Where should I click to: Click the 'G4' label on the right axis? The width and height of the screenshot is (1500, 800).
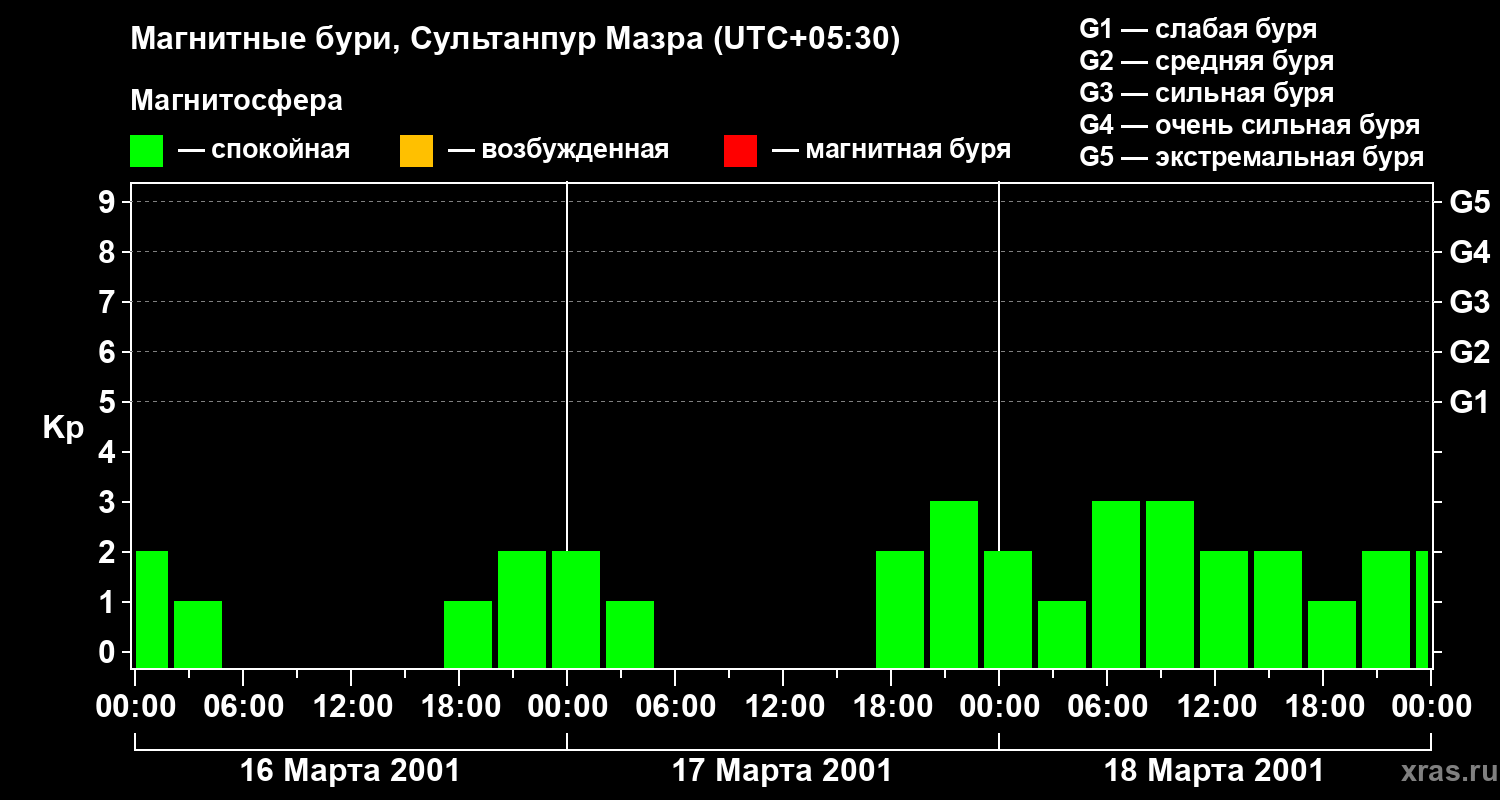point(1469,253)
